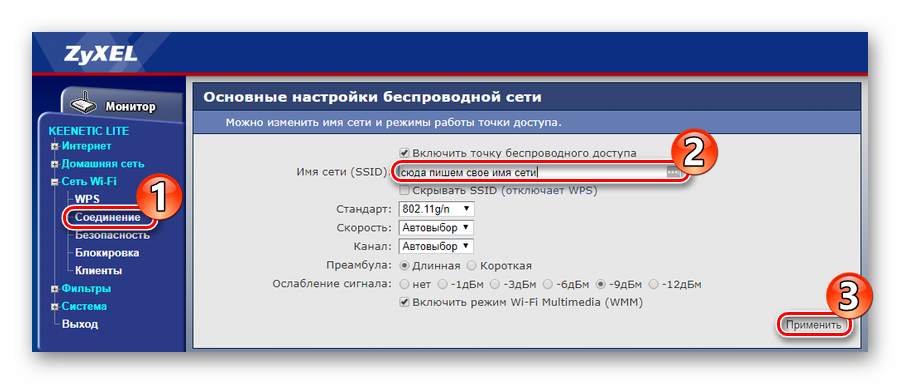Open the Блокировка menu item
This screenshot has height=384, width=900.
(x=107, y=253)
